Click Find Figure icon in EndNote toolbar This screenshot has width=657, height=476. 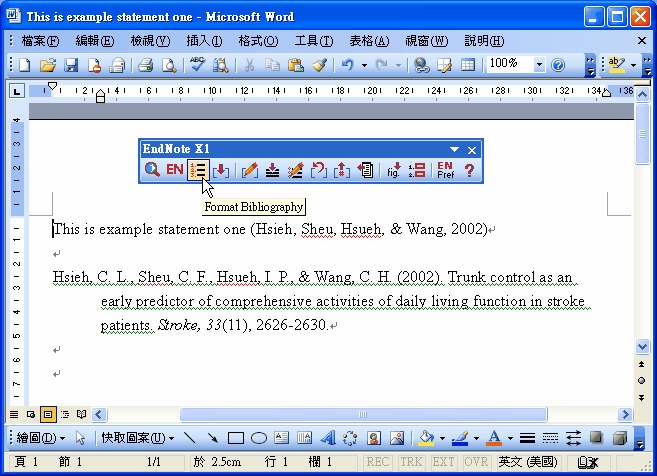394,170
